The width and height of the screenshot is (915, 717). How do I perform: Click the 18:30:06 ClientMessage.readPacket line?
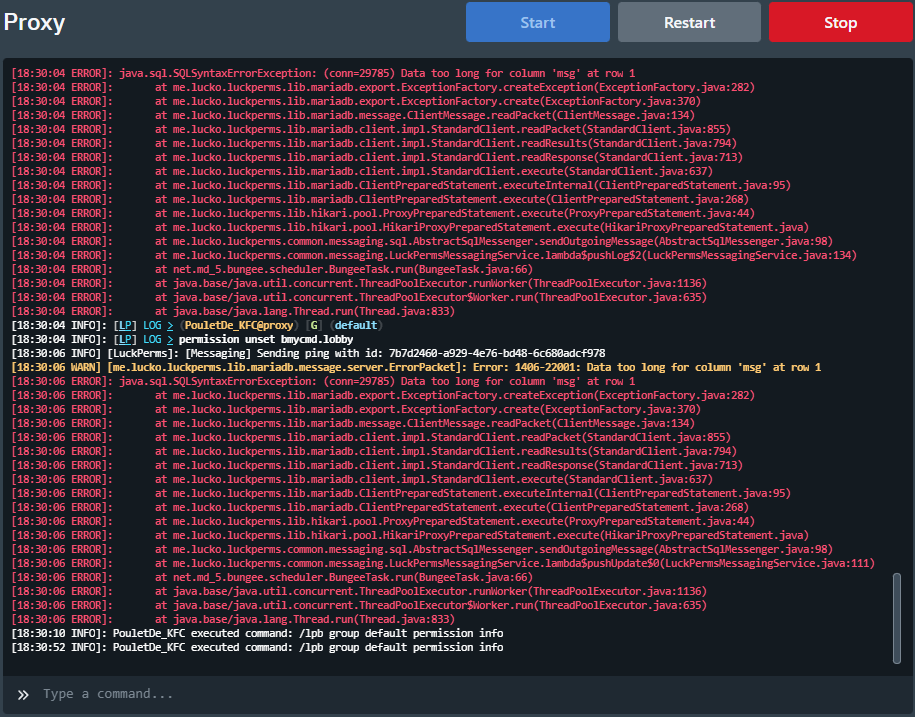pyautogui.click(x=353, y=423)
